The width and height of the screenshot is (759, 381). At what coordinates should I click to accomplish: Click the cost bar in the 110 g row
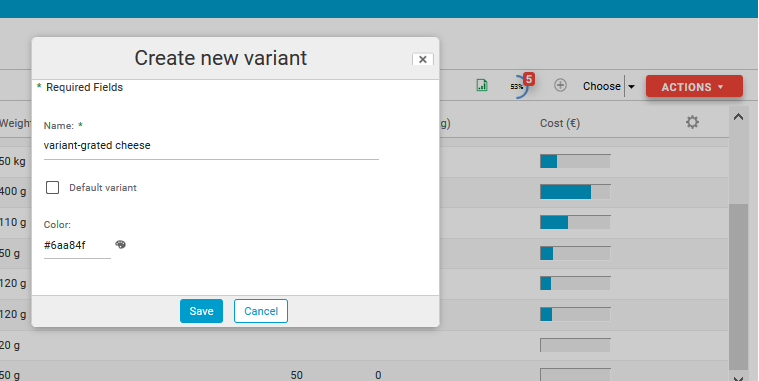575,222
